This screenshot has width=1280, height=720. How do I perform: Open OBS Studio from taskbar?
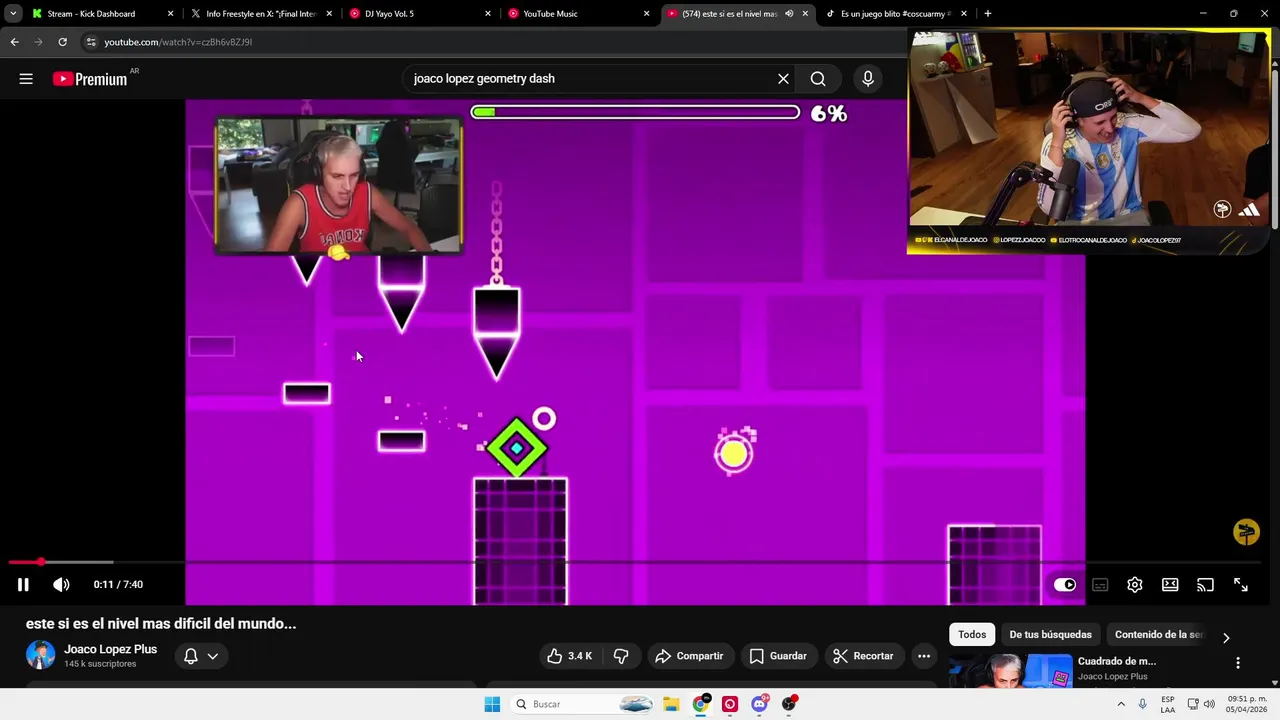789,704
